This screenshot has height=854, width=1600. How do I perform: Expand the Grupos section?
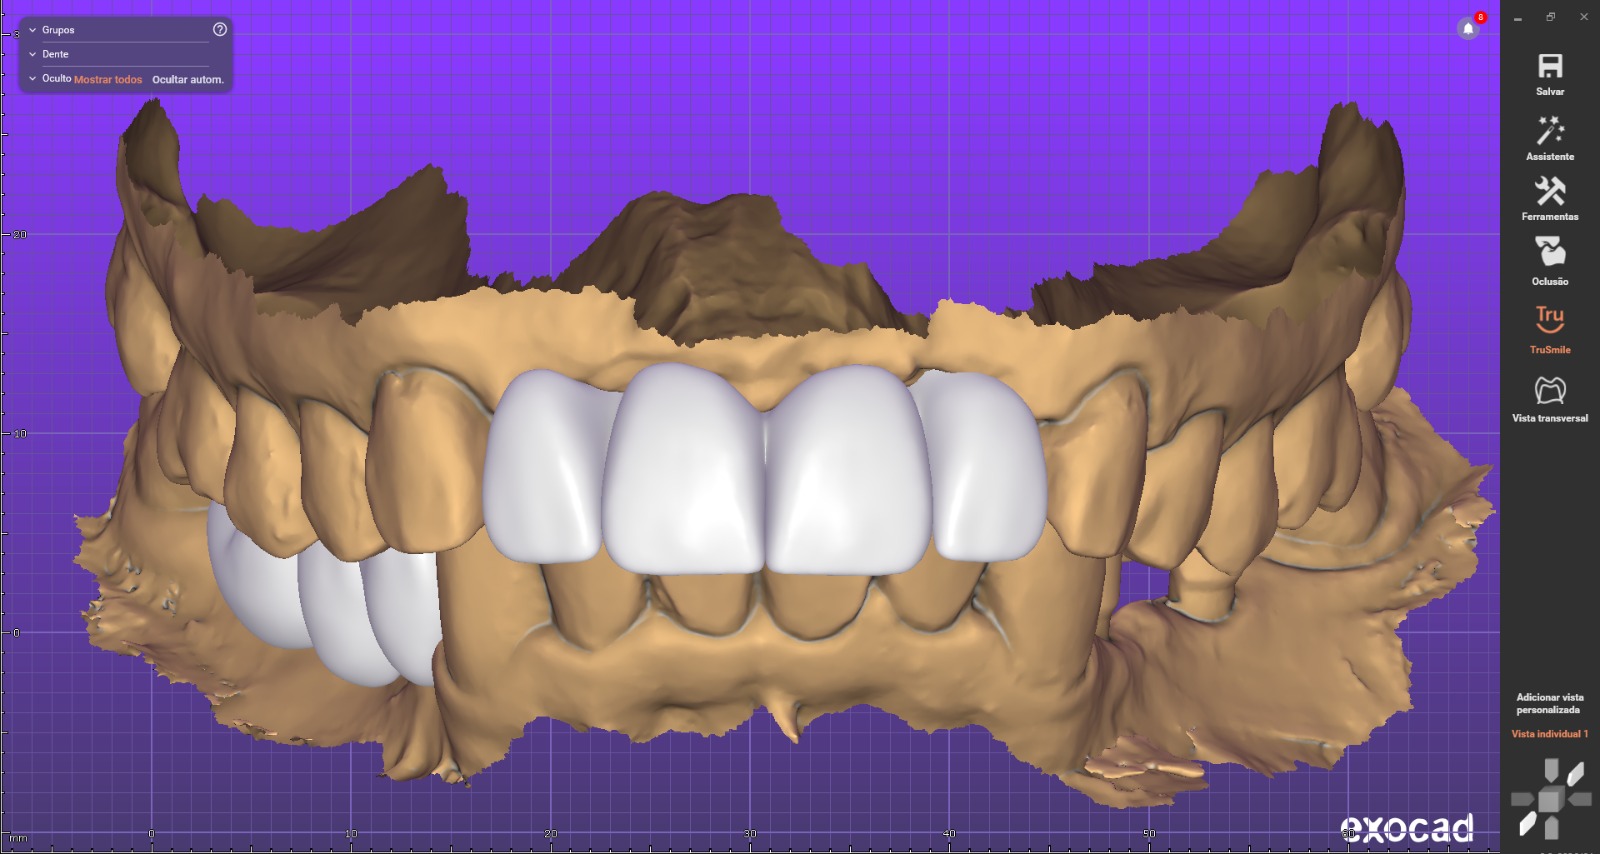pos(33,30)
